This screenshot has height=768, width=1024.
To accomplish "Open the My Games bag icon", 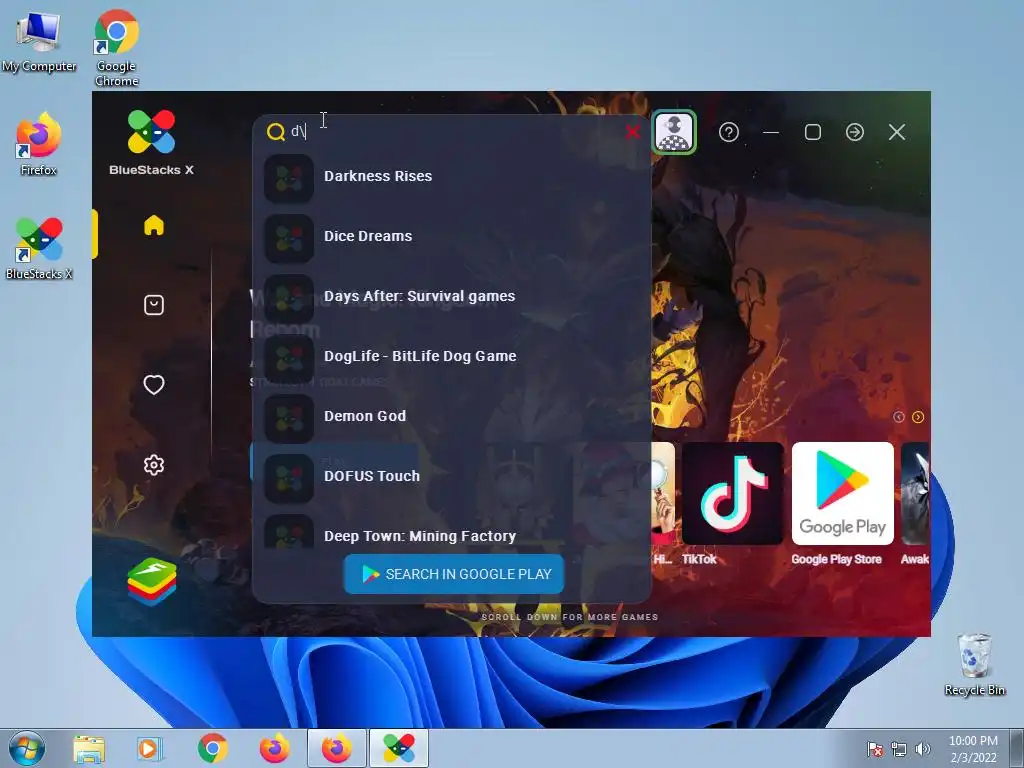I will click(153, 305).
